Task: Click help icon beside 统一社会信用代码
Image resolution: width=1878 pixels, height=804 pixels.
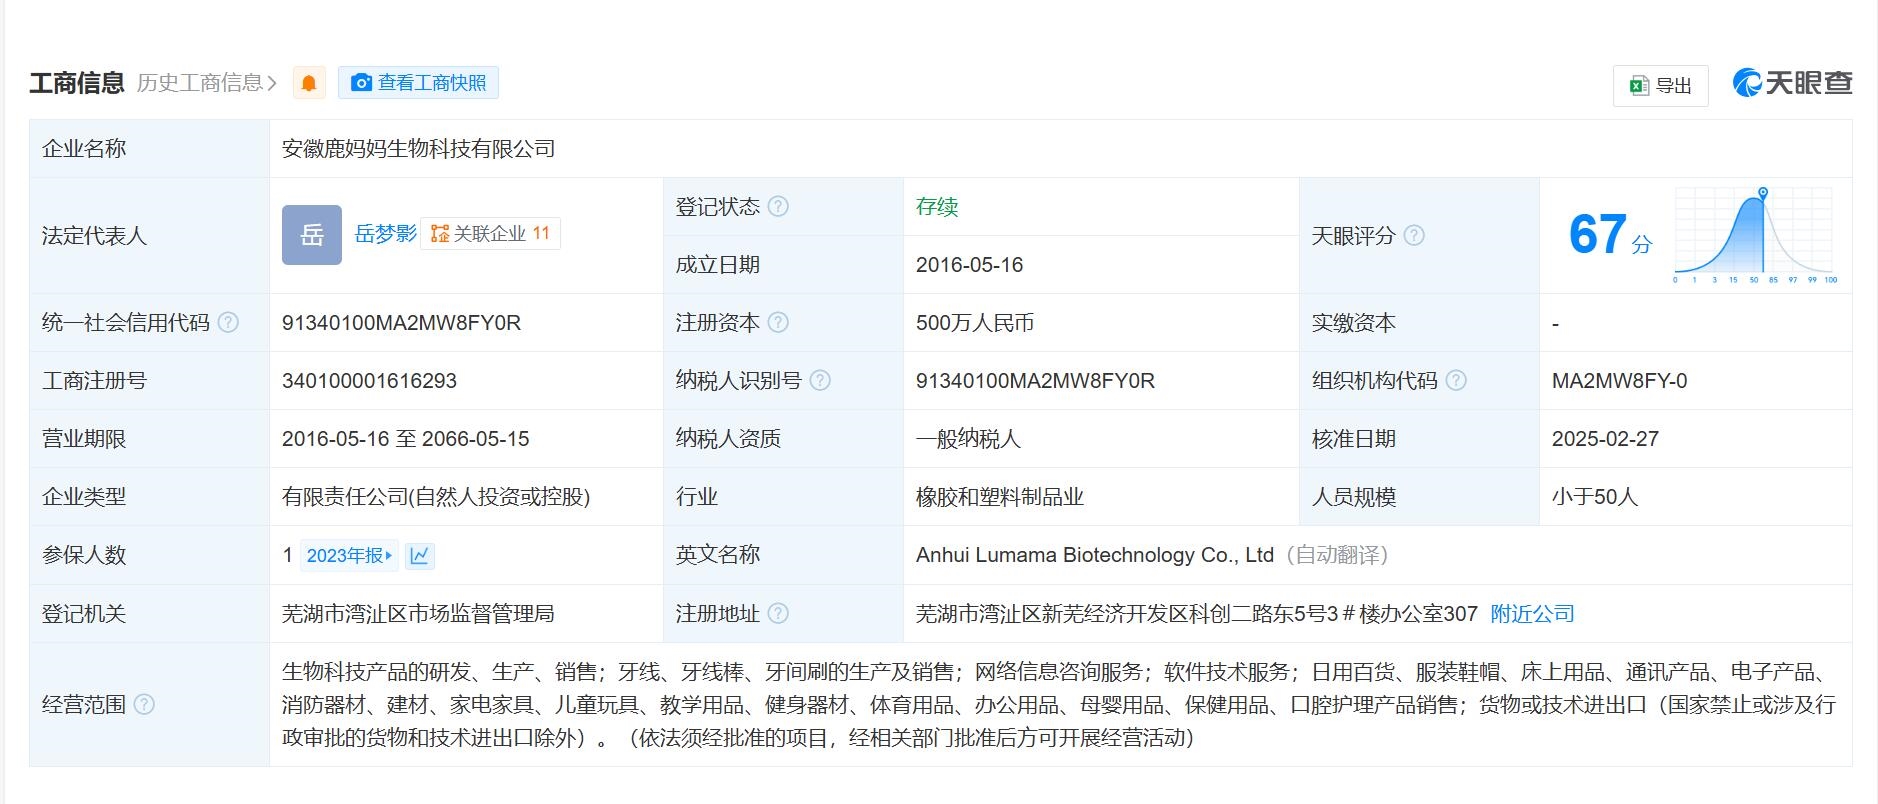Action: tap(228, 323)
